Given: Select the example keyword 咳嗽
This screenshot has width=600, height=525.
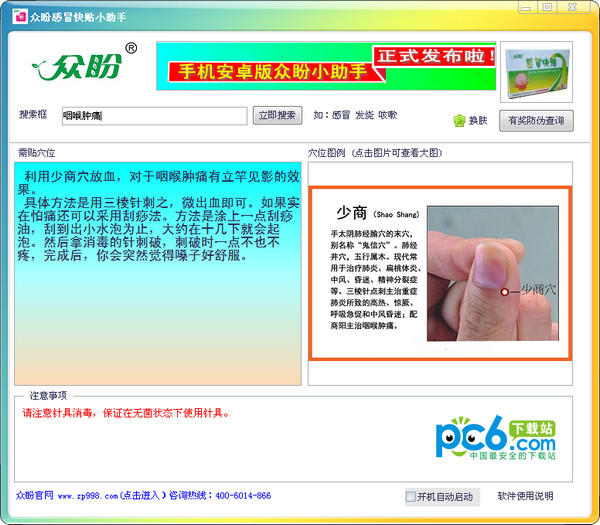Looking at the screenshot, I should 388,115.
